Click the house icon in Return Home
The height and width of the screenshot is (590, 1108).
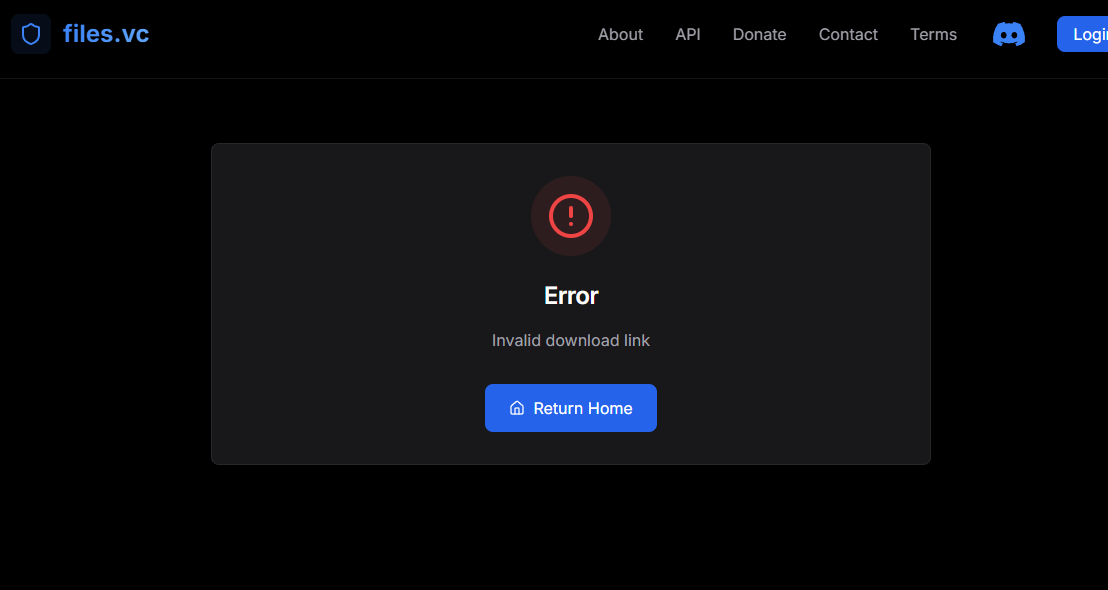click(517, 408)
